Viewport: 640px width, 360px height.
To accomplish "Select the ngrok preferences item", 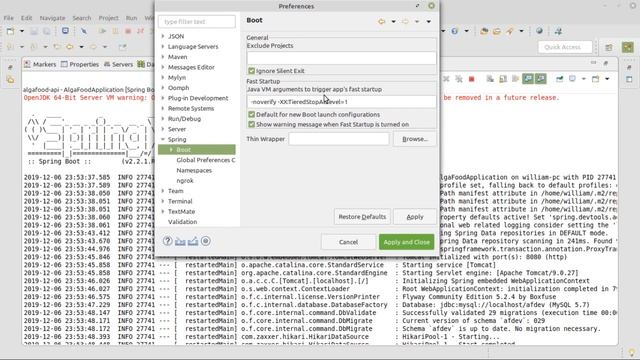I will click(x=185, y=180).
